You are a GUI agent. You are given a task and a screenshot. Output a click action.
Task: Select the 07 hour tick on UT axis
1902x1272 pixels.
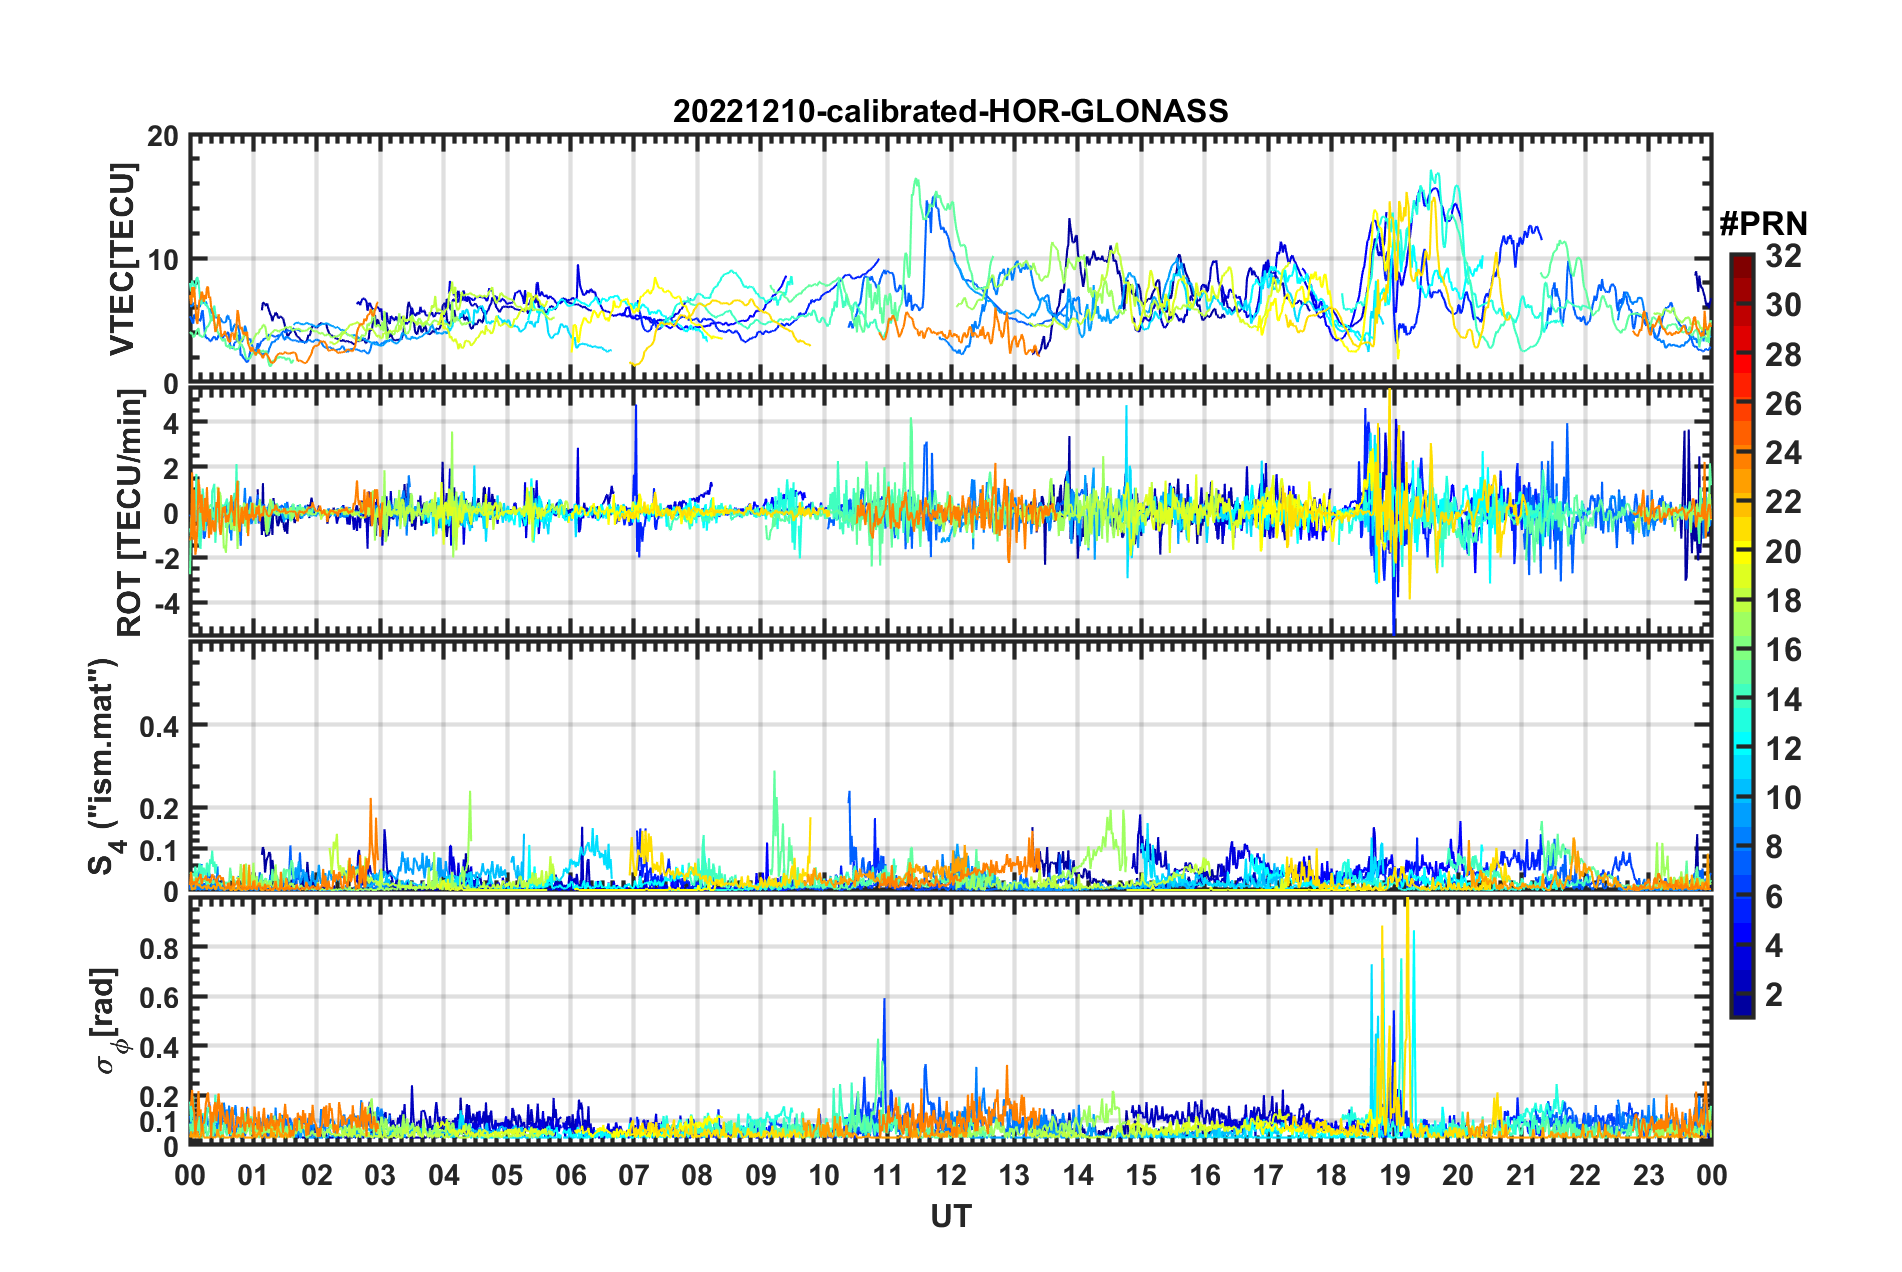634,1175
